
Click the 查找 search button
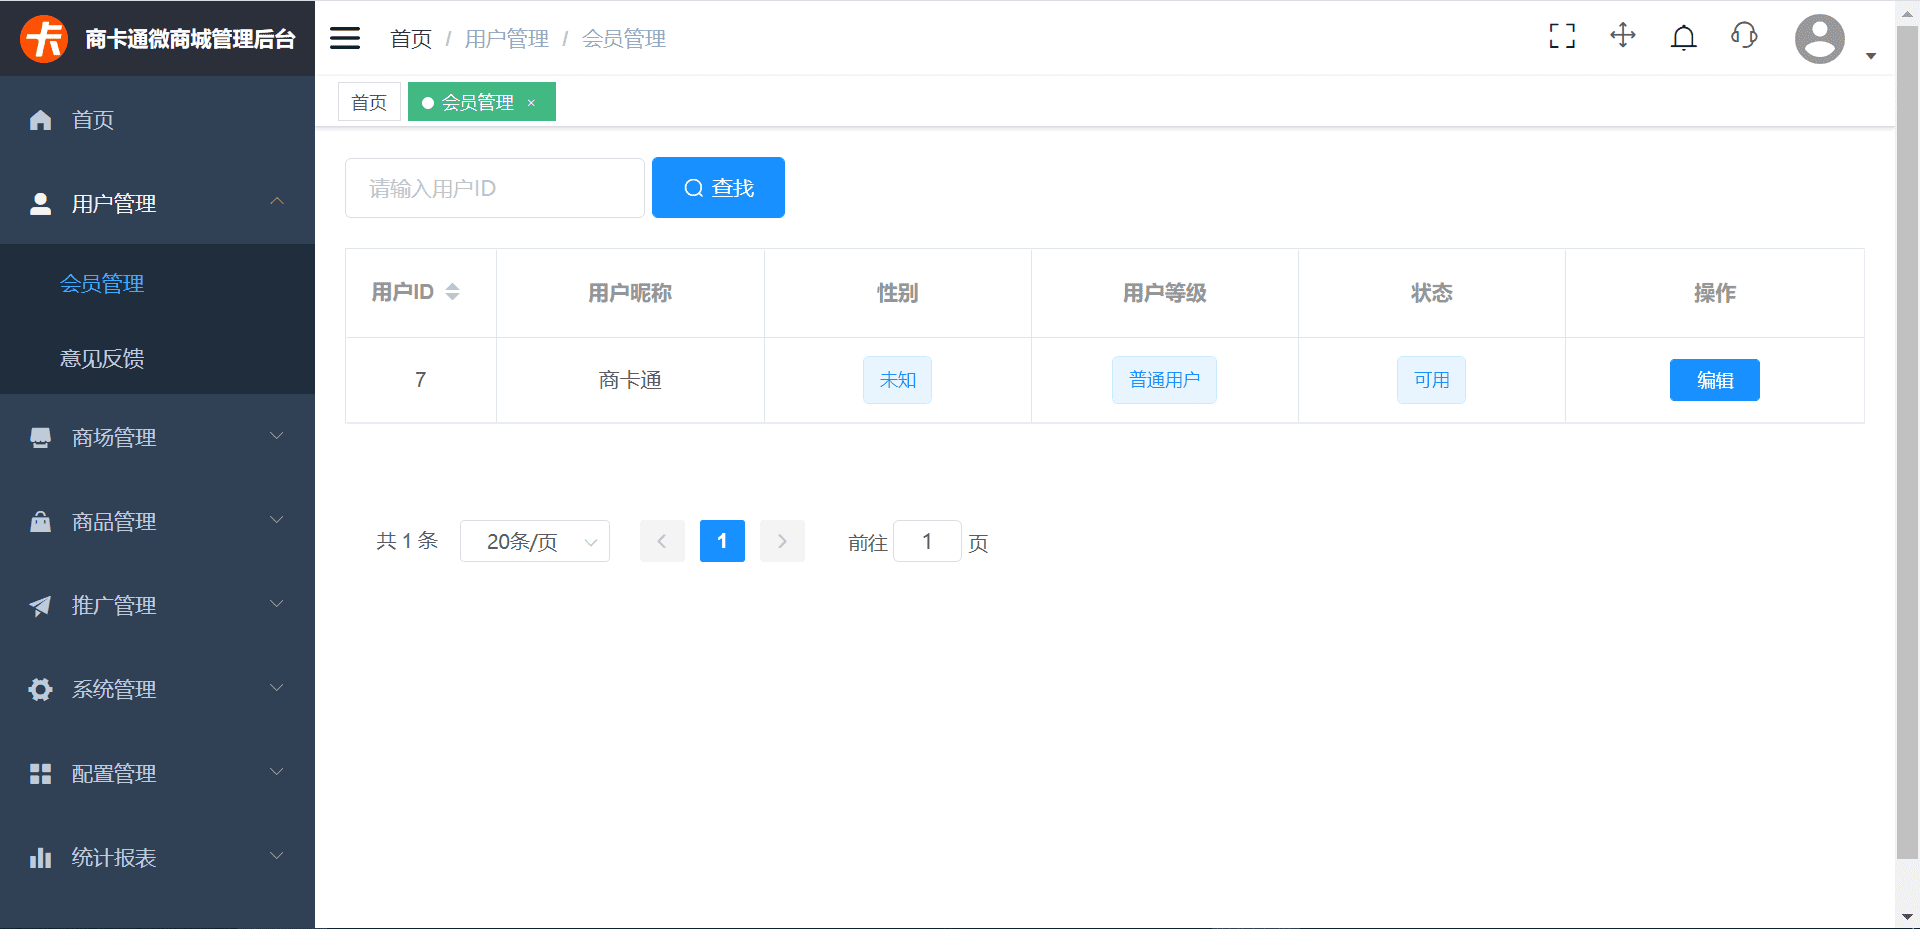tap(718, 187)
